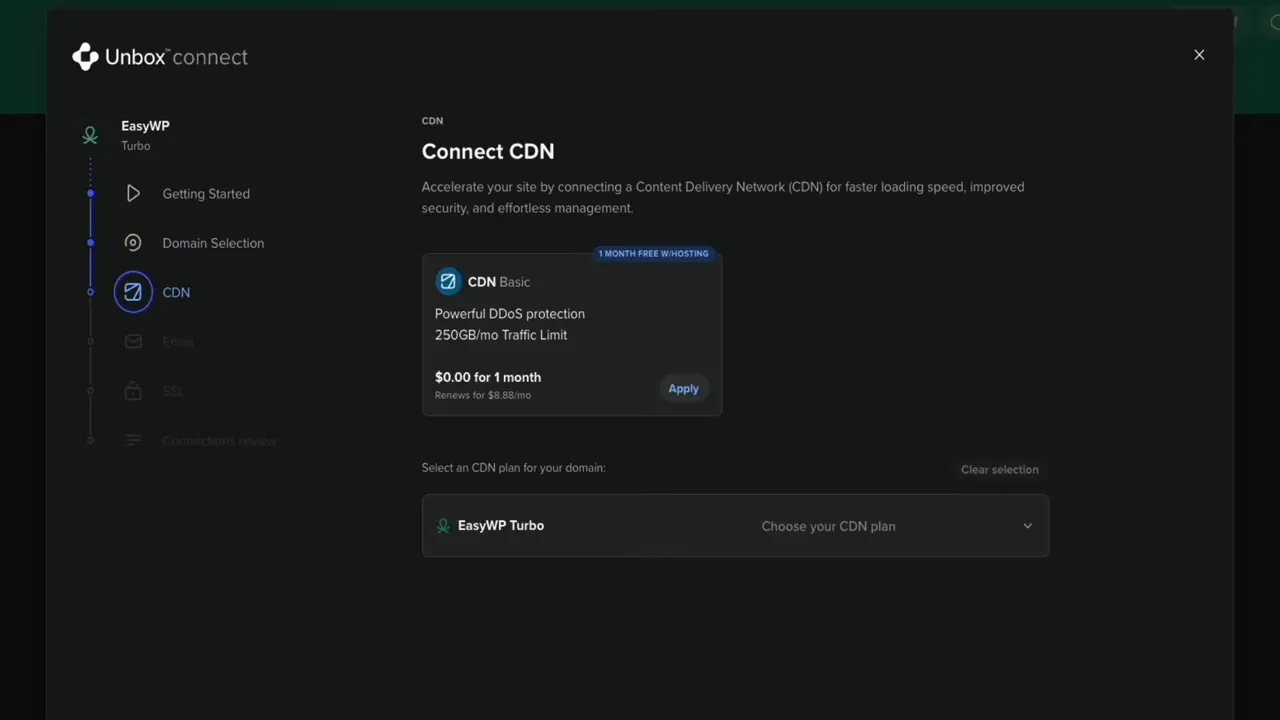Clear selection of CDN plan
Image resolution: width=1280 pixels, height=720 pixels.
coord(999,470)
